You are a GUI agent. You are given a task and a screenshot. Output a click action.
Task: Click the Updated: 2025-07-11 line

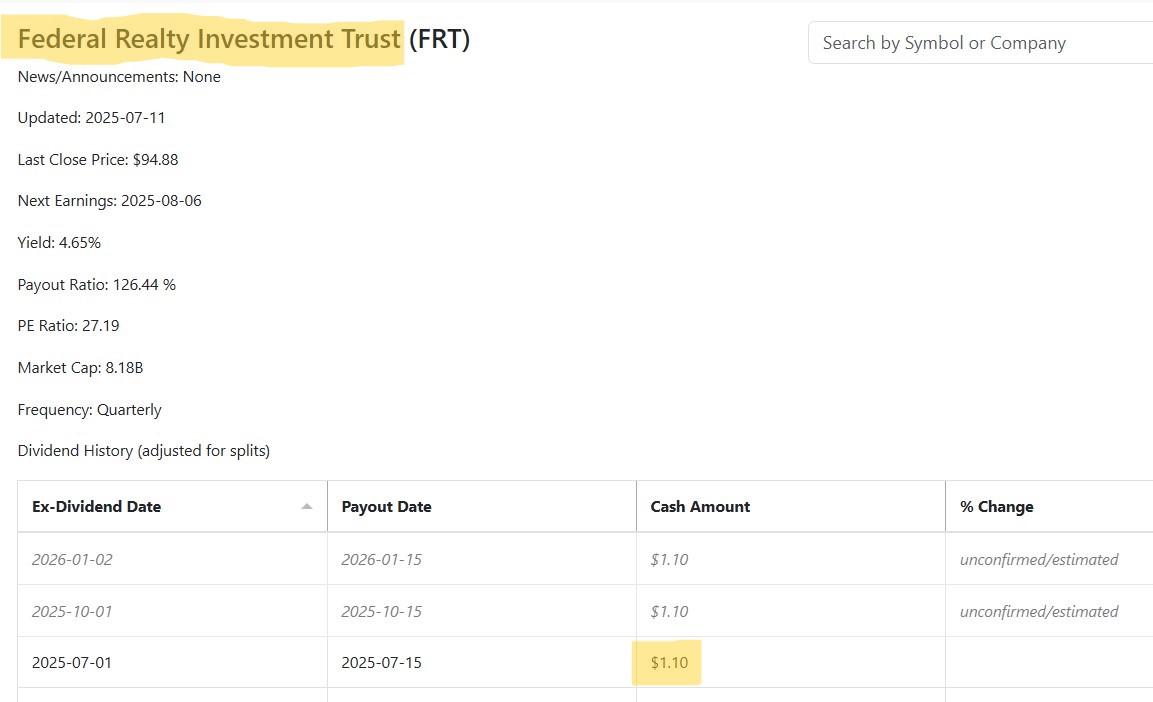tap(91, 118)
